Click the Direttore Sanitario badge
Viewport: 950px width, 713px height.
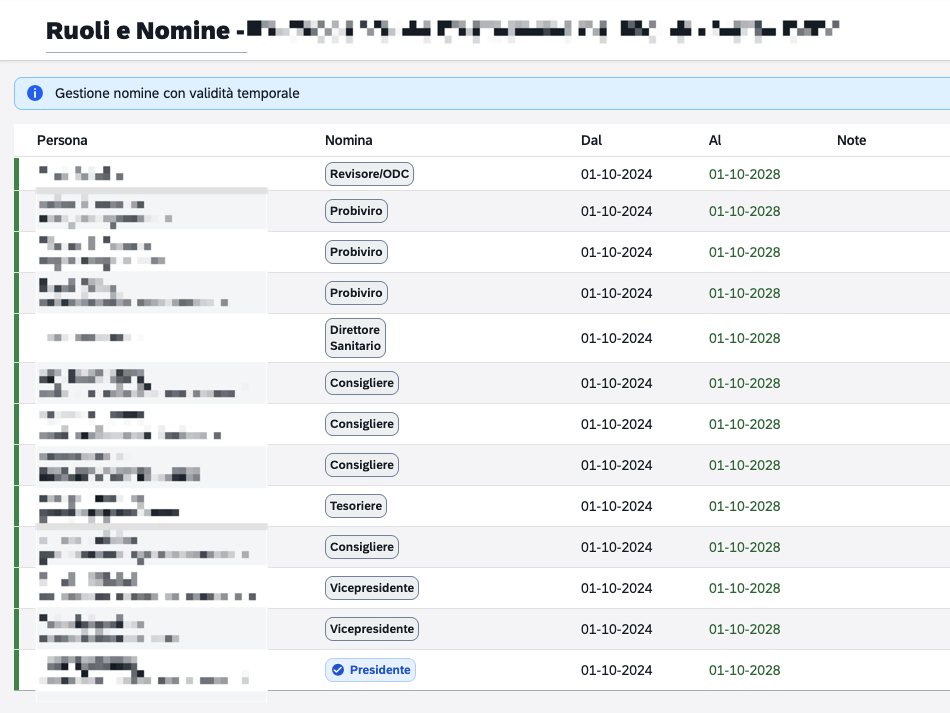356,338
